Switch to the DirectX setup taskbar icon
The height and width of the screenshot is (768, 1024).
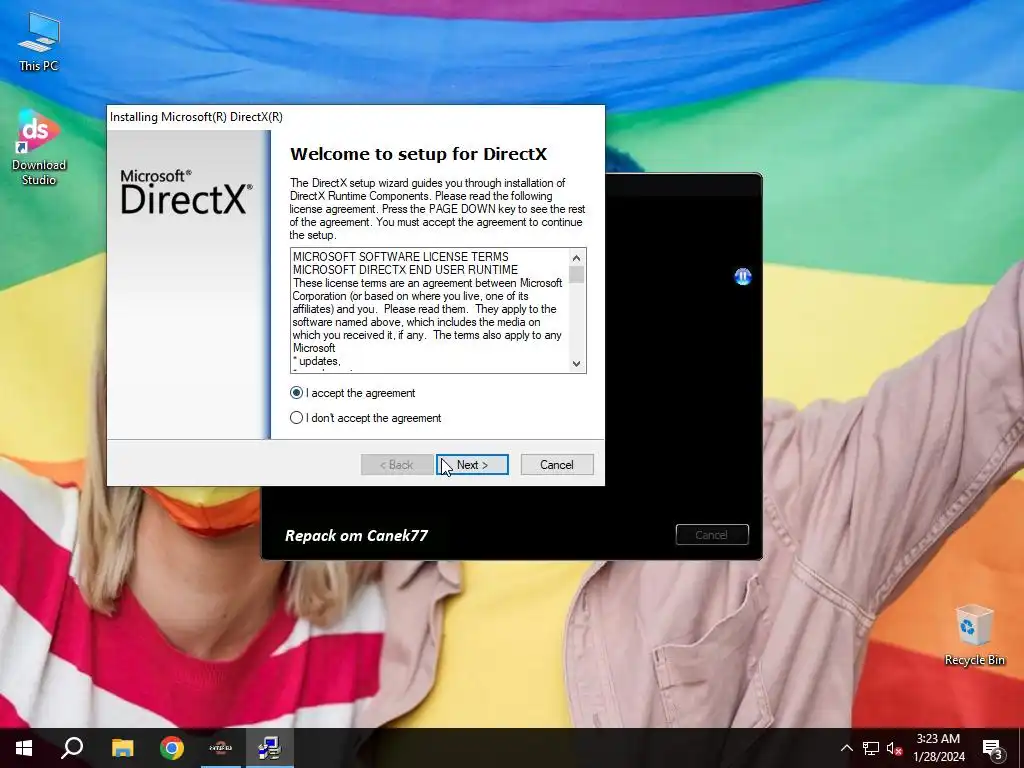coord(269,748)
